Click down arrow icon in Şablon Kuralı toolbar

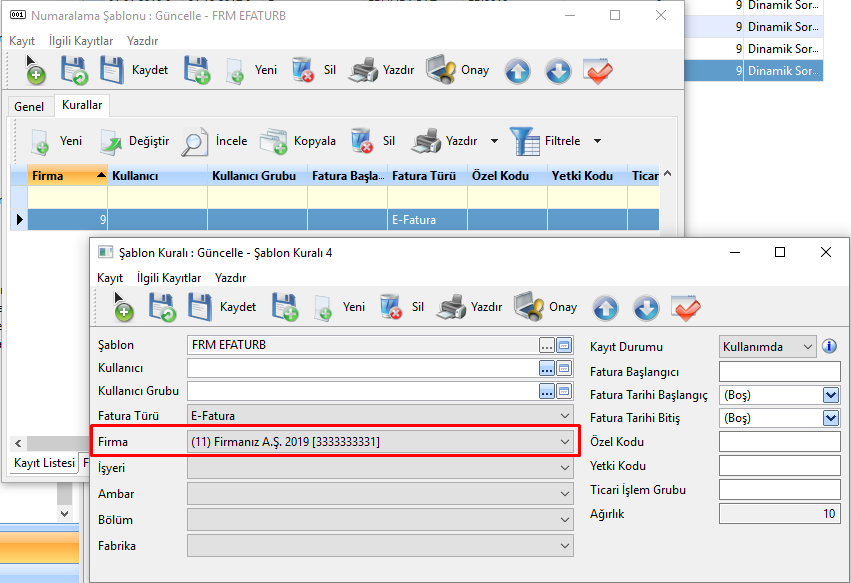coord(646,308)
